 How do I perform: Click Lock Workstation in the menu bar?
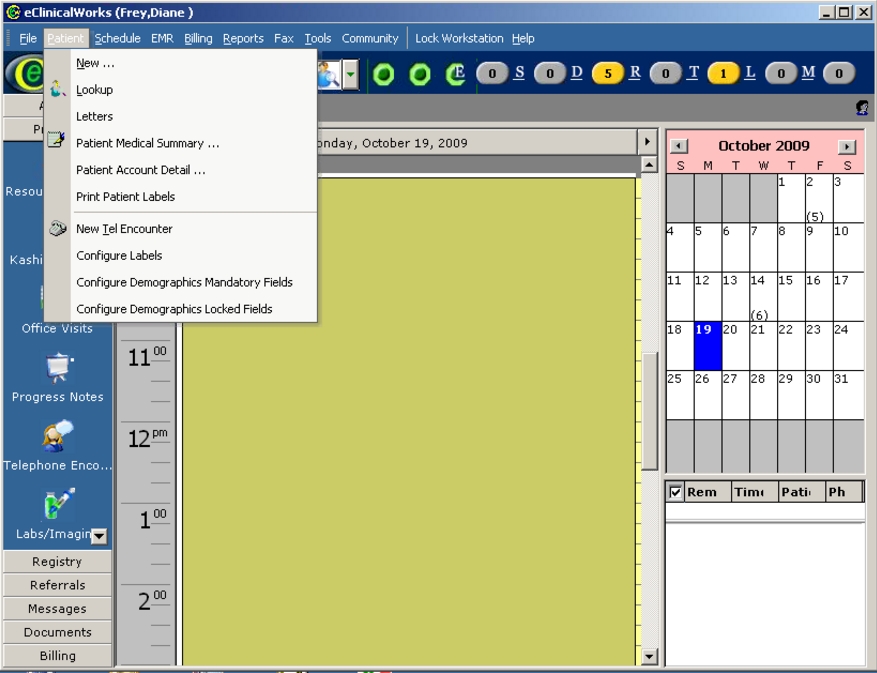[459, 39]
